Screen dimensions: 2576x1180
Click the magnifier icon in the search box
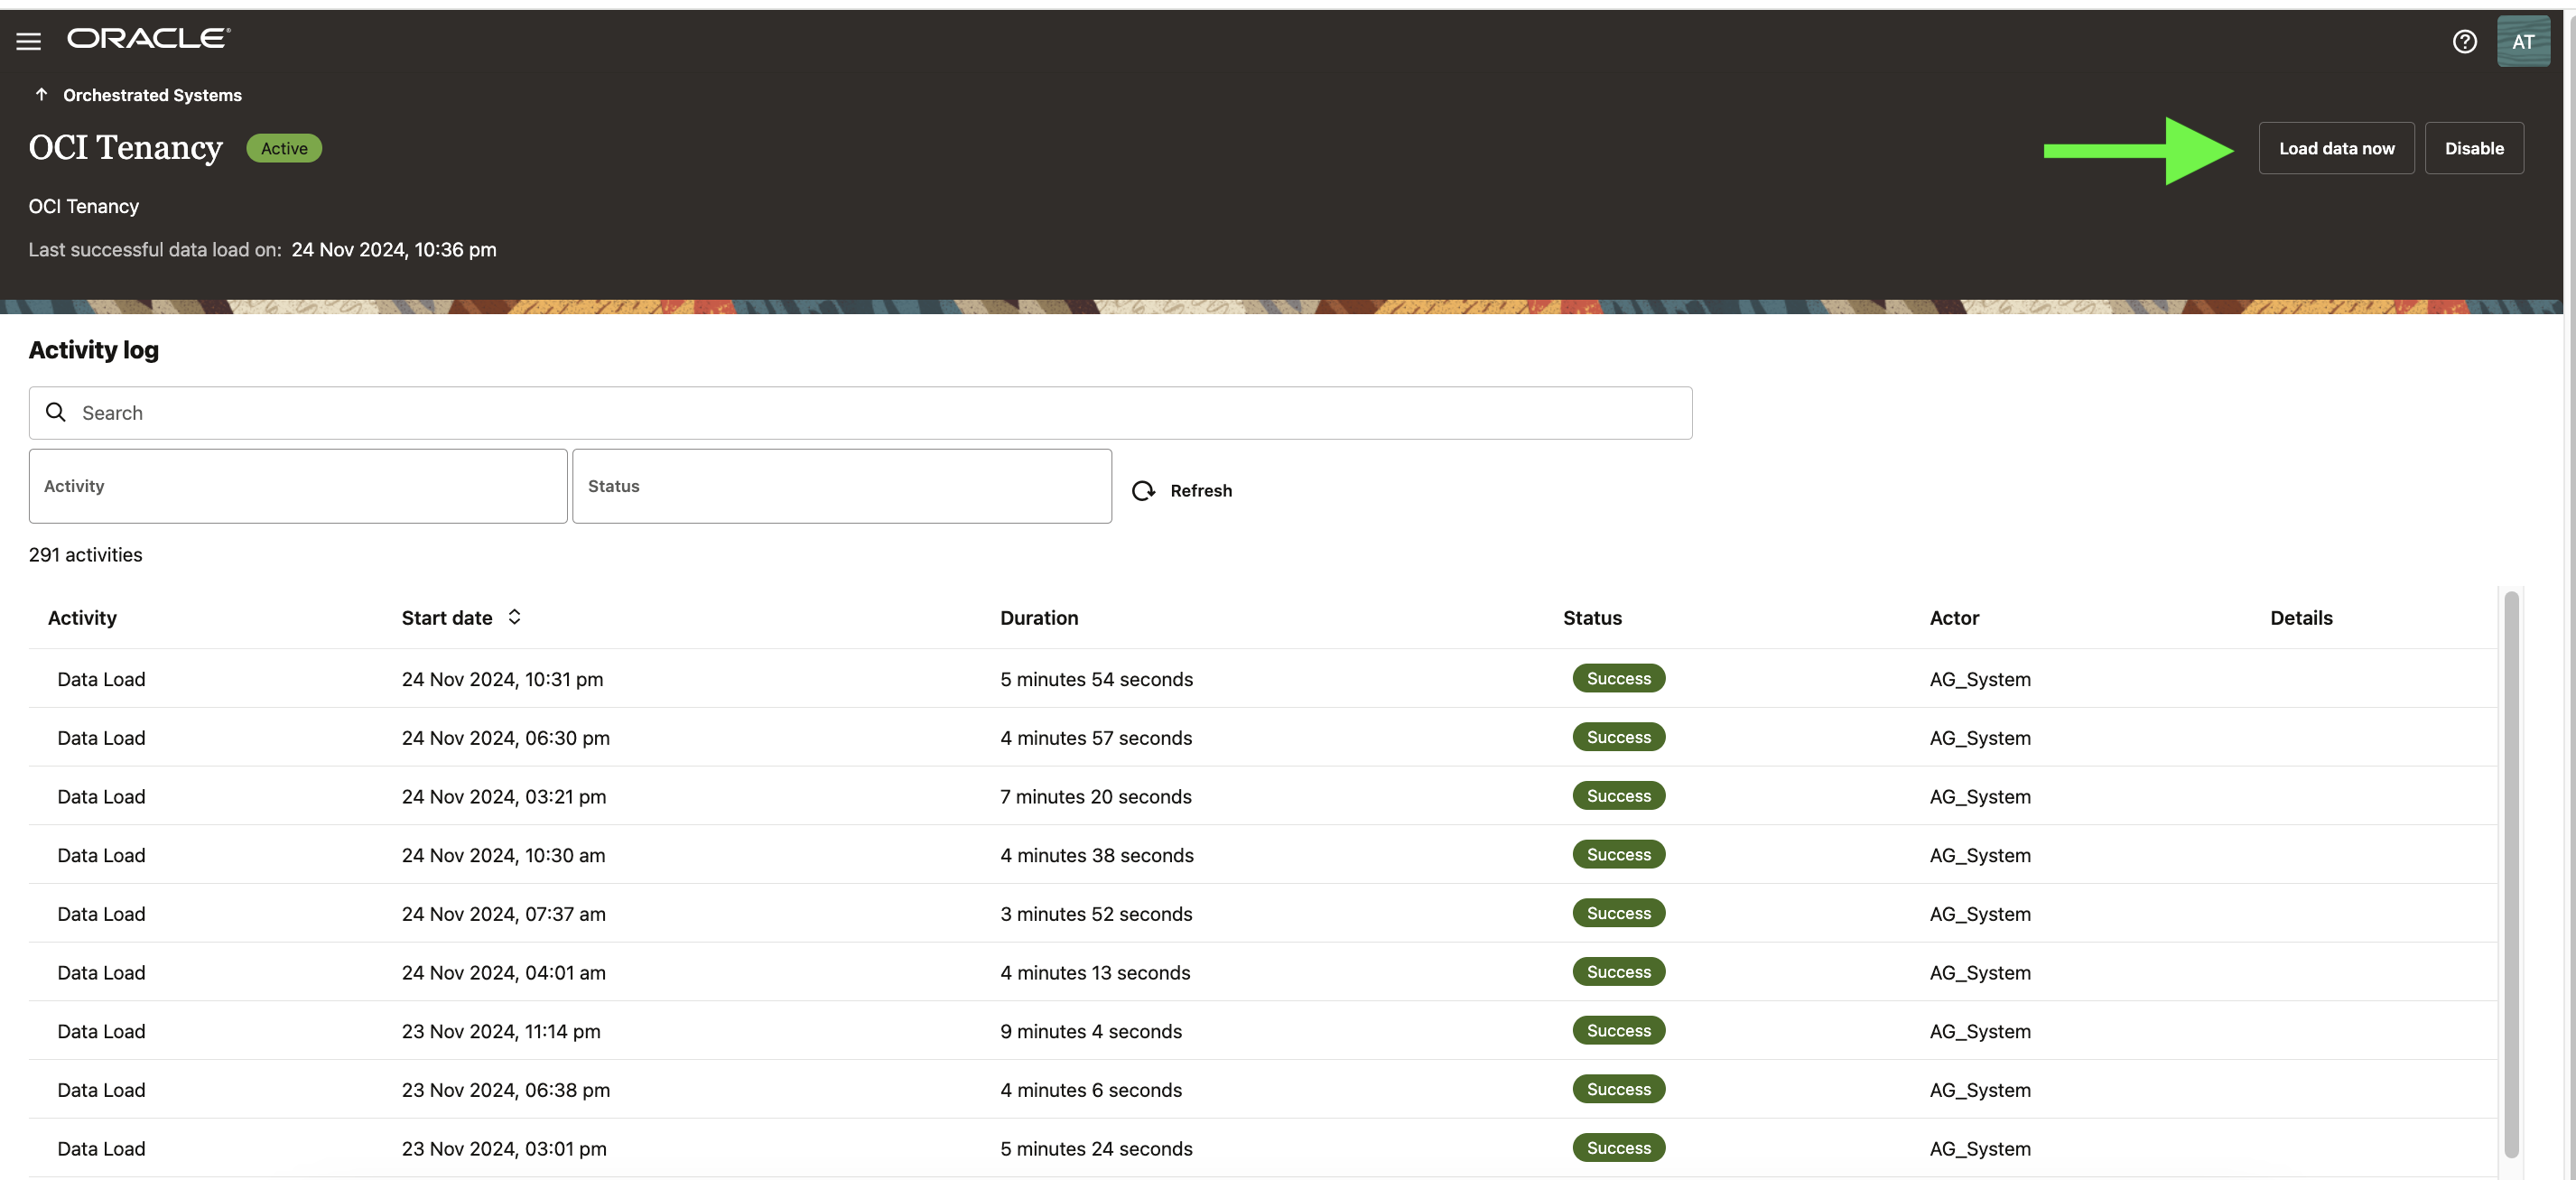click(56, 412)
